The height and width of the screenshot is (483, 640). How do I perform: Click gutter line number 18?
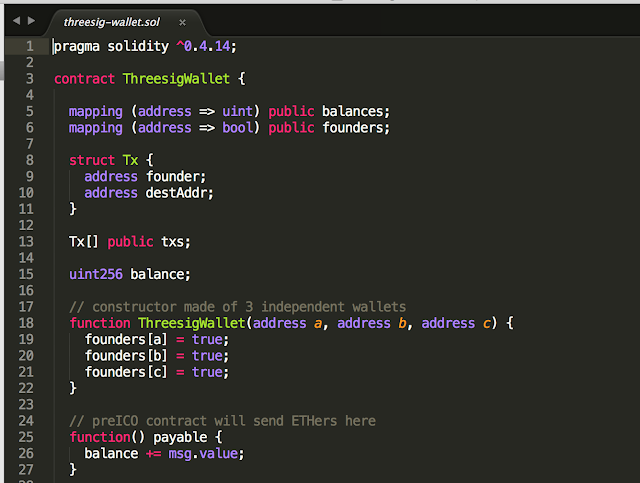(26, 323)
